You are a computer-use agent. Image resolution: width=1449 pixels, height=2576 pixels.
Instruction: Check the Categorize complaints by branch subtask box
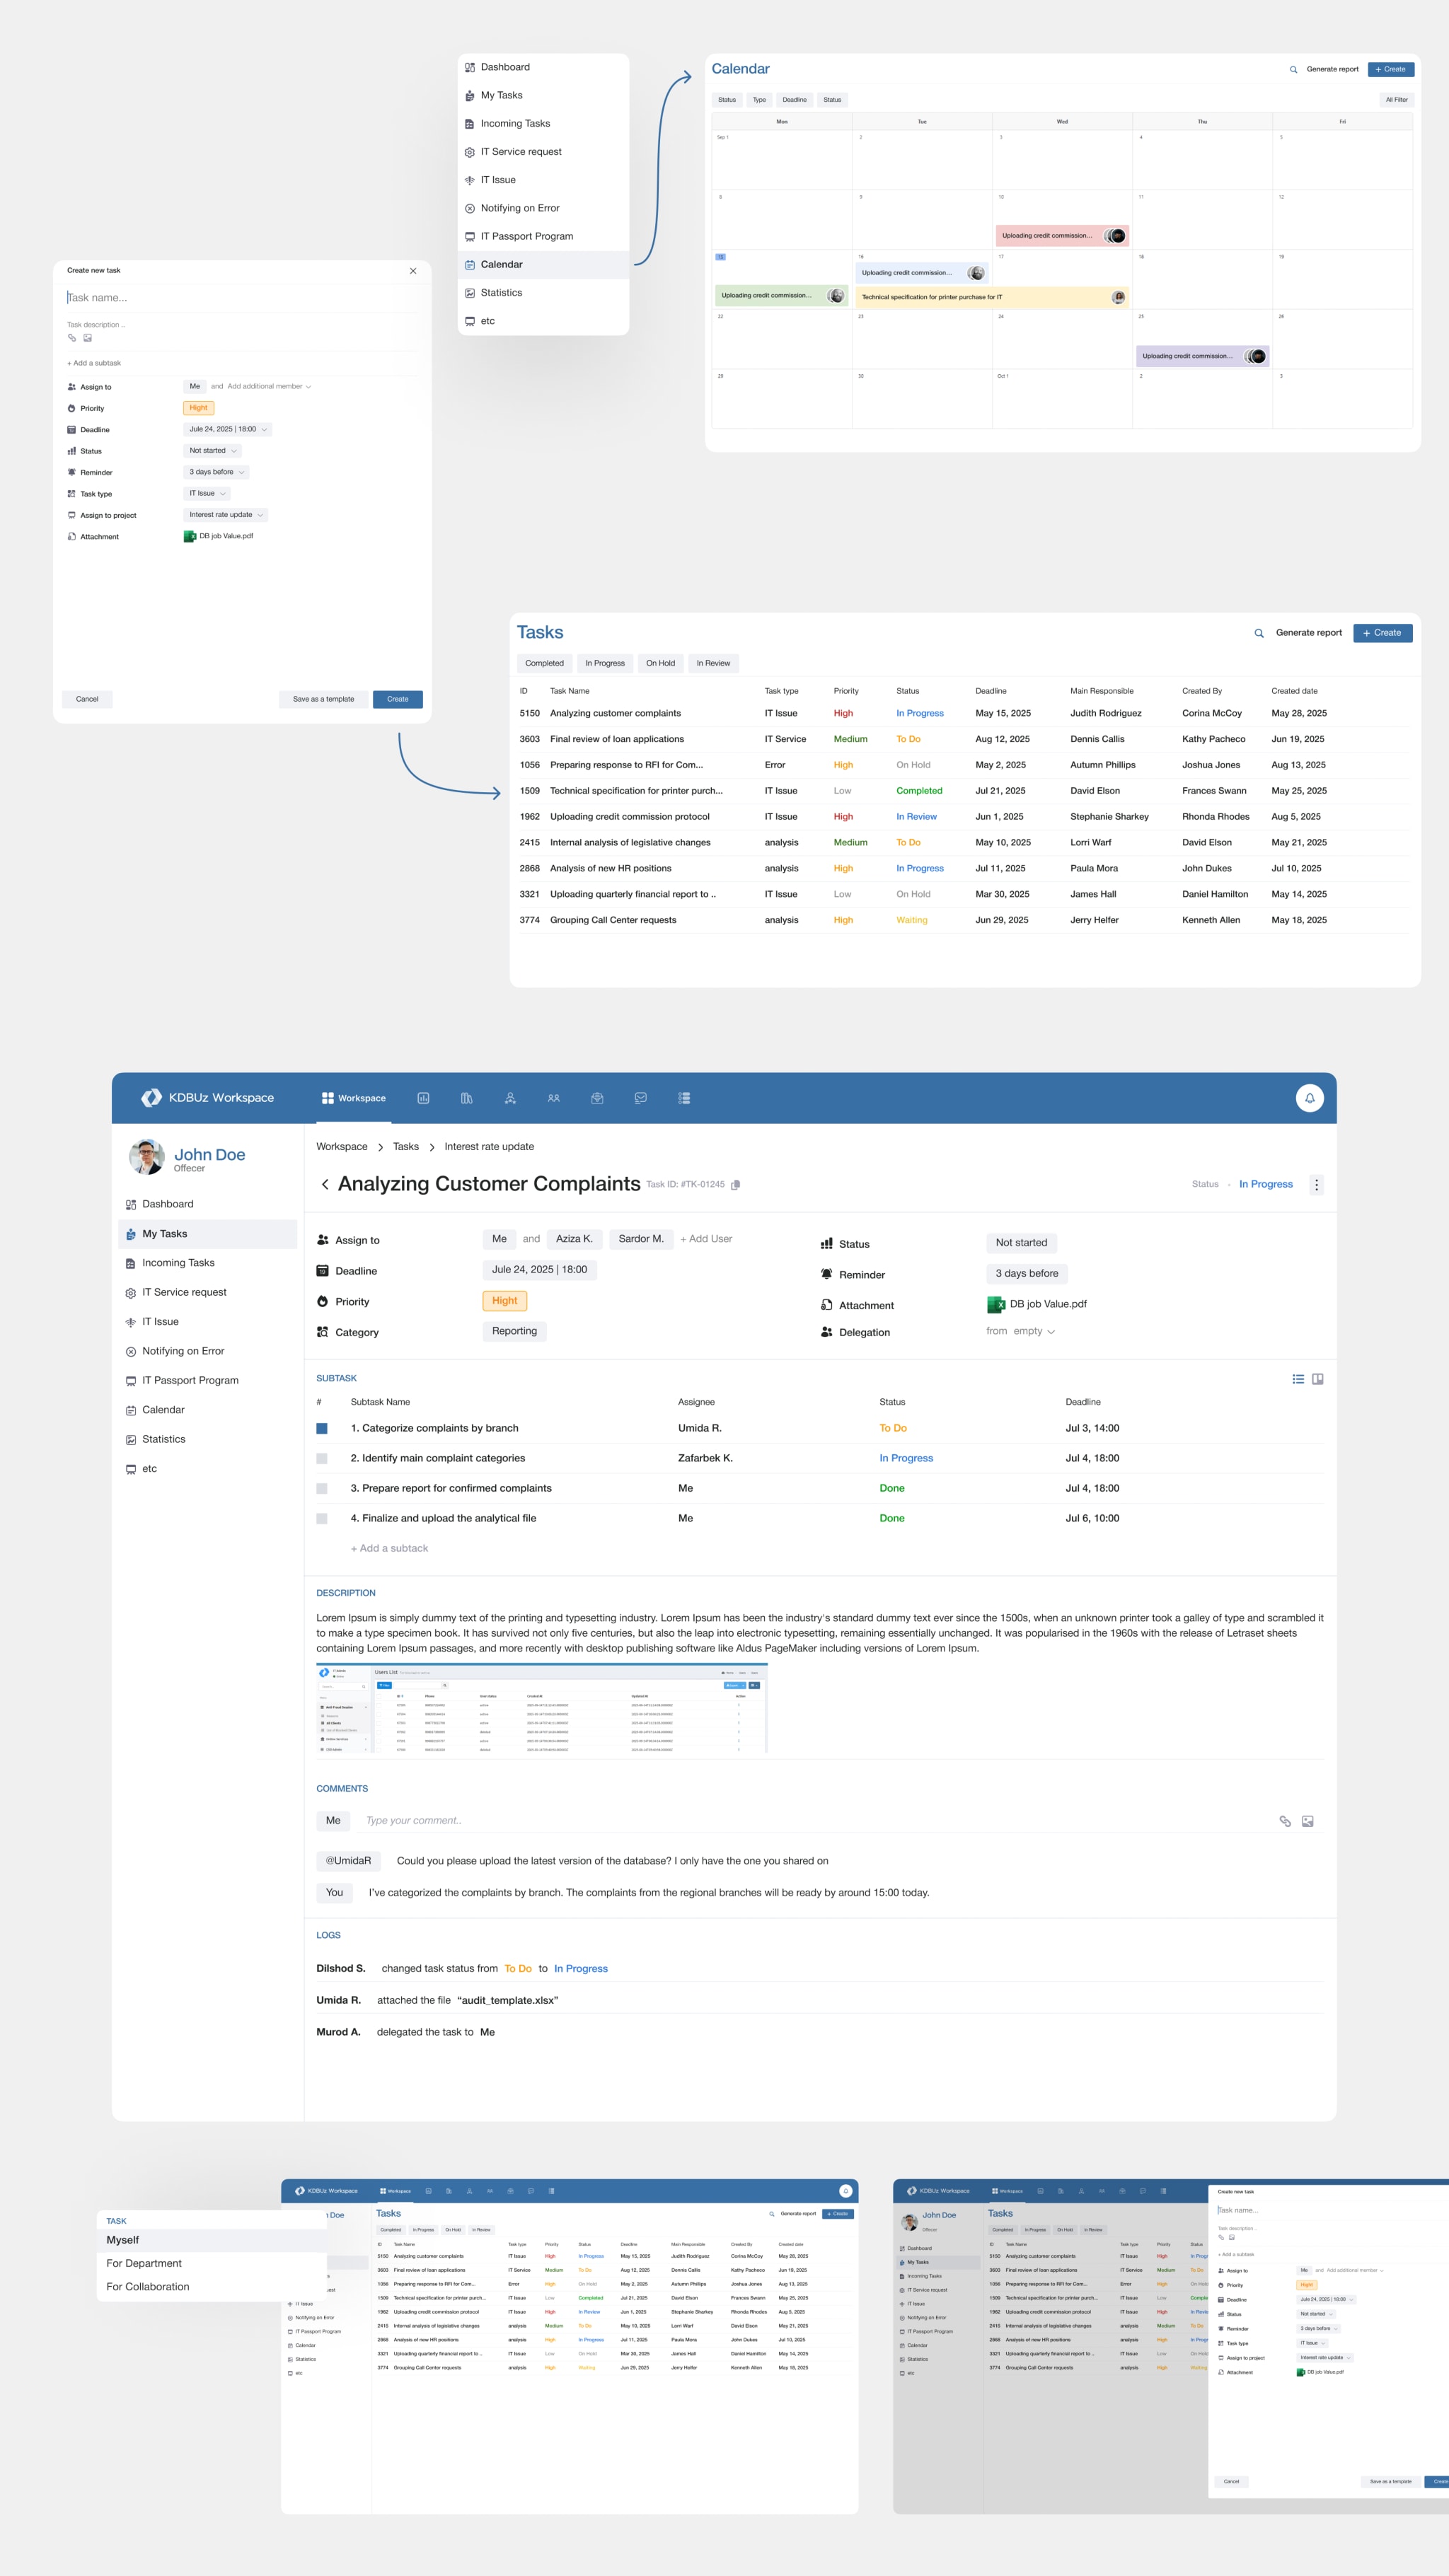click(x=322, y=1428)
